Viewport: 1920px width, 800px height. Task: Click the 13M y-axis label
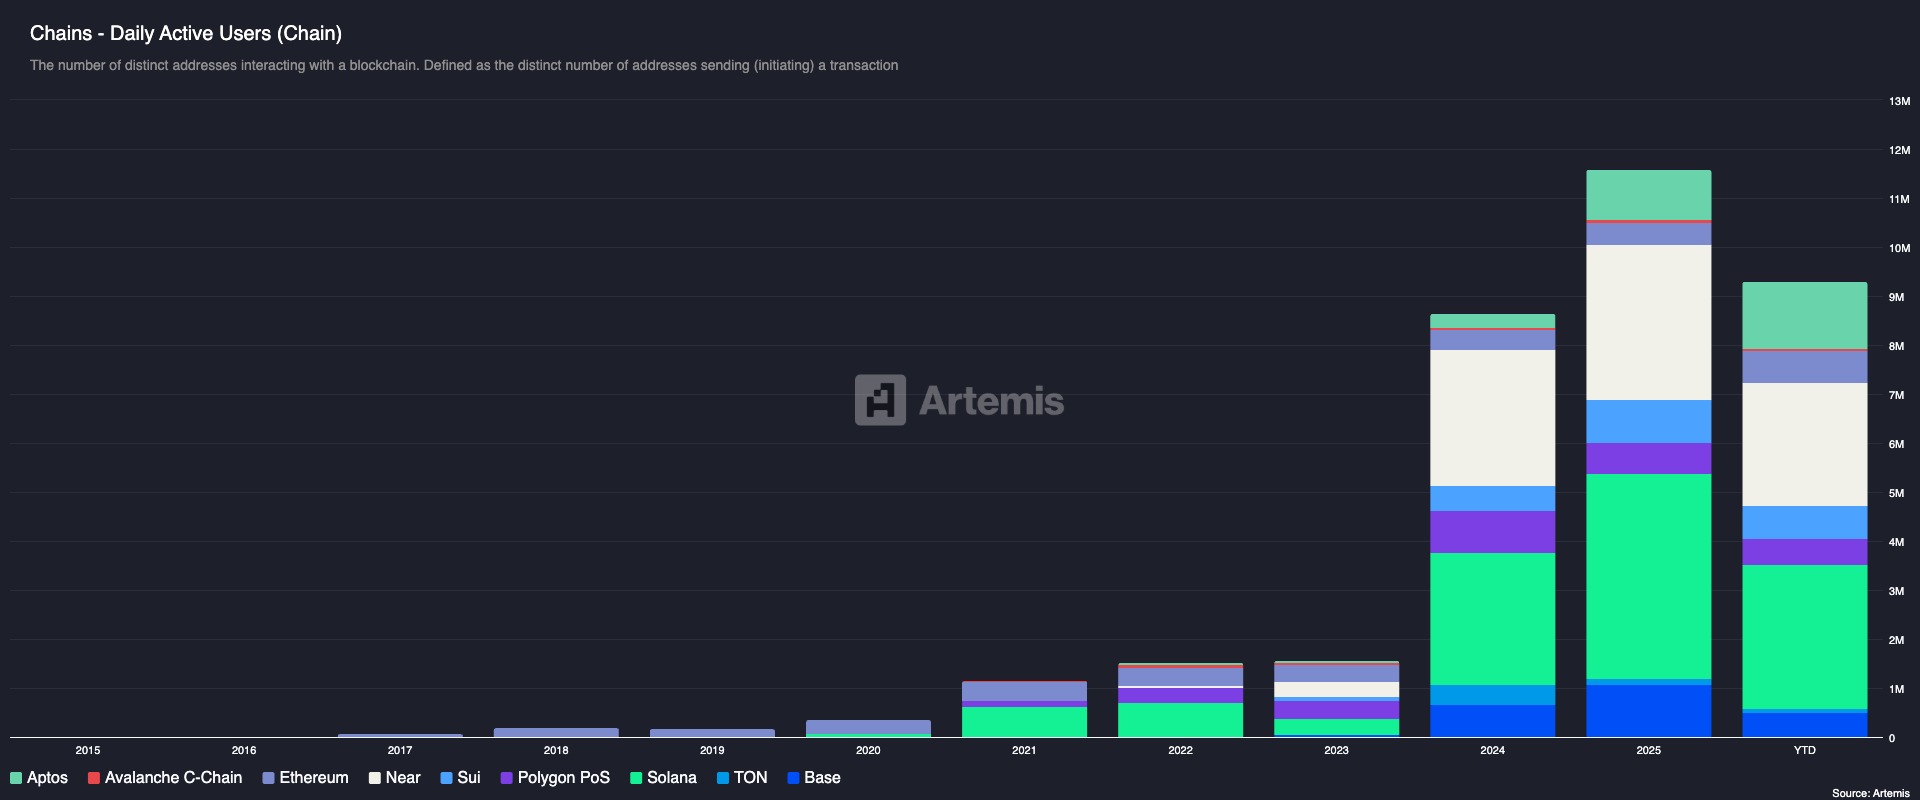click(1899, 101)
